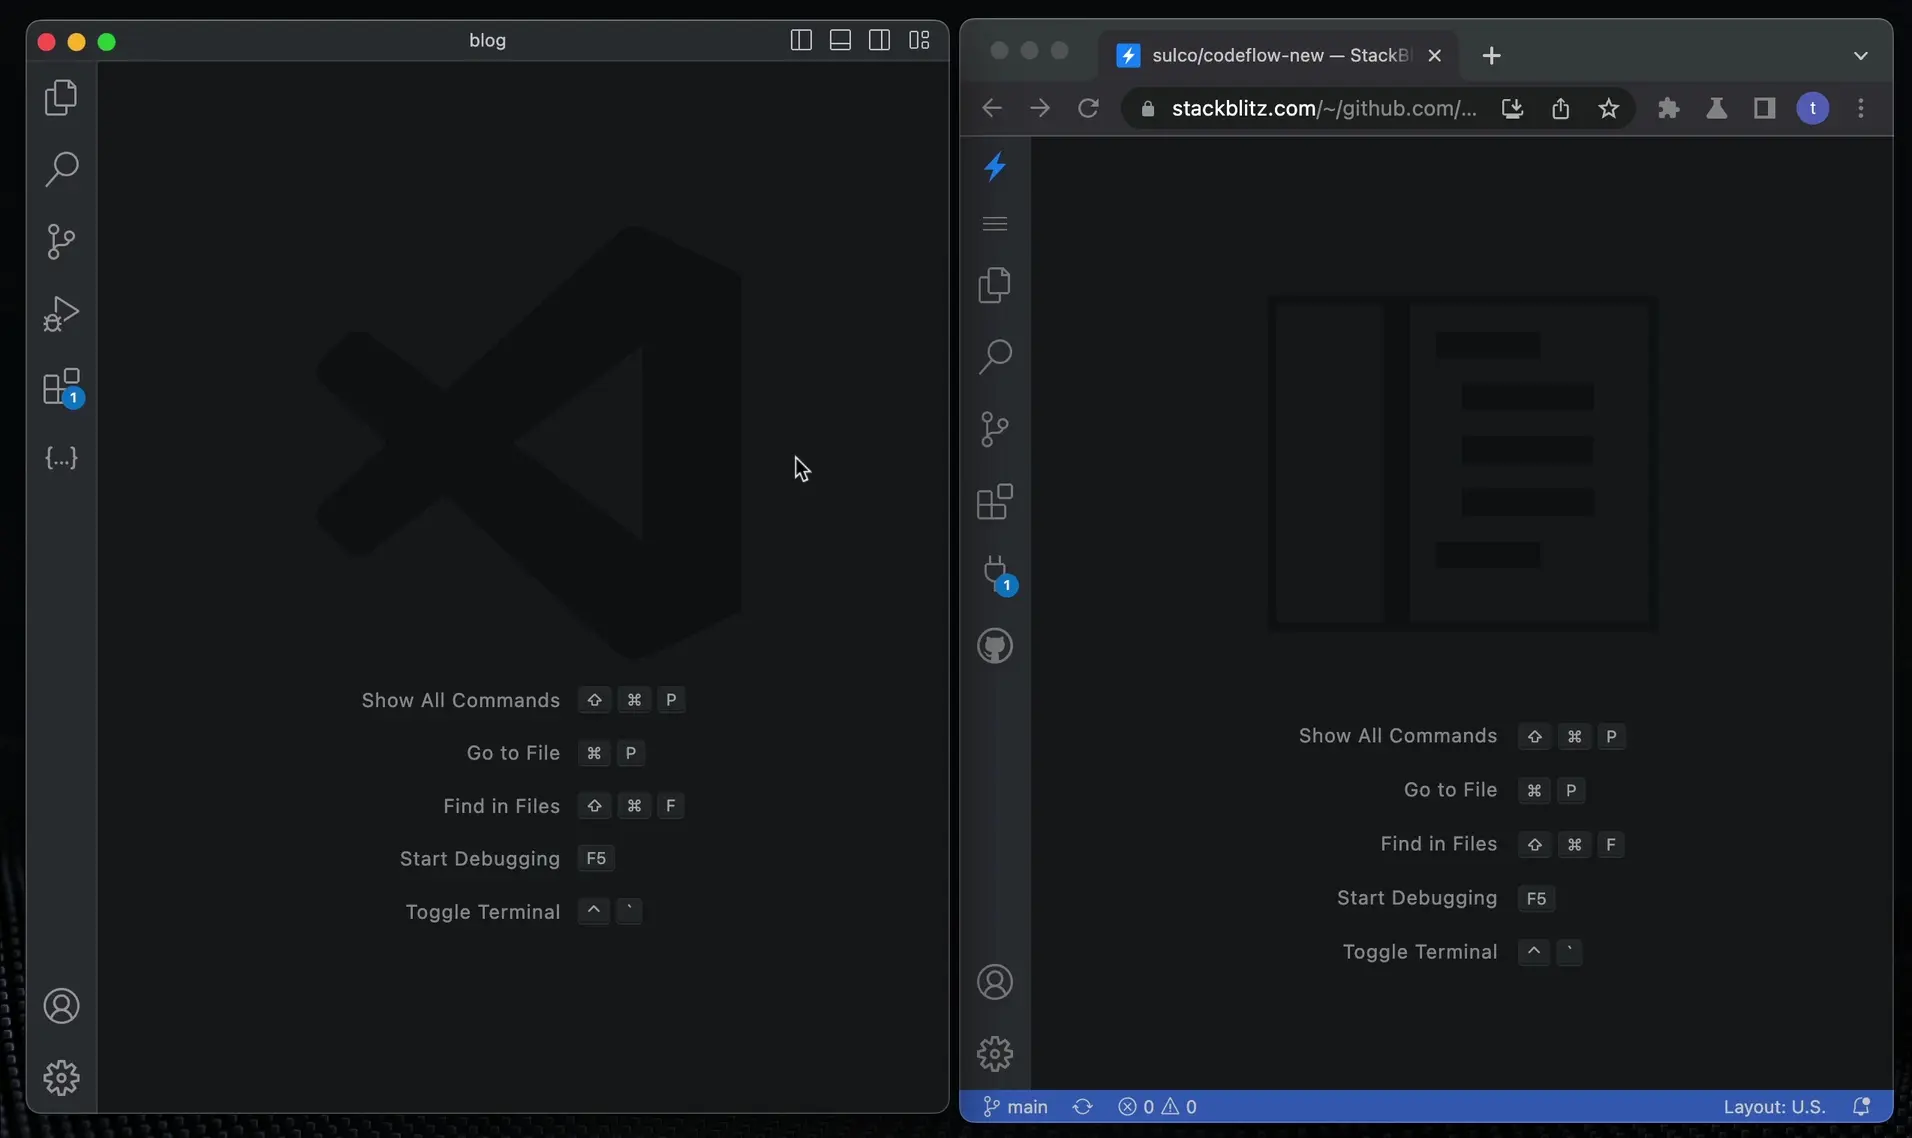Open the Run and Debug view

pos(61,314)
